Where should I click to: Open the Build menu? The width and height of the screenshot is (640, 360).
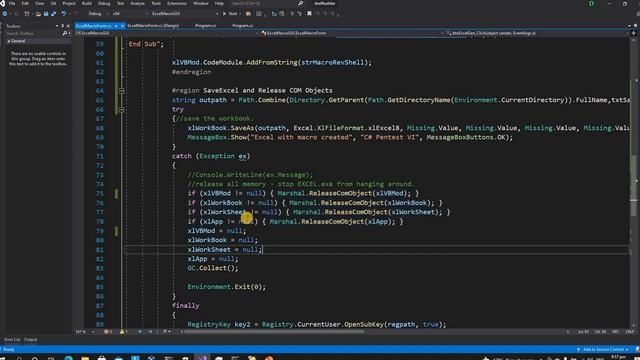coord(87,3)
